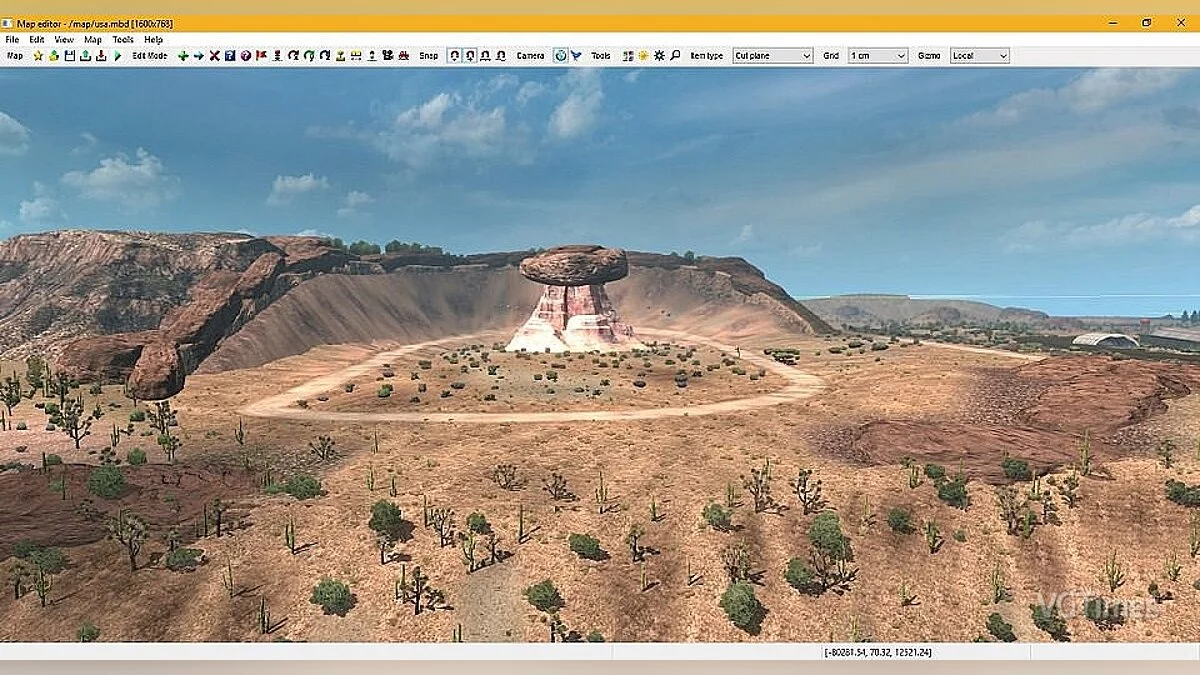The image size is (1200, 675).
Task: Click the yellow star new-map icon
Action: coord(38,56)
